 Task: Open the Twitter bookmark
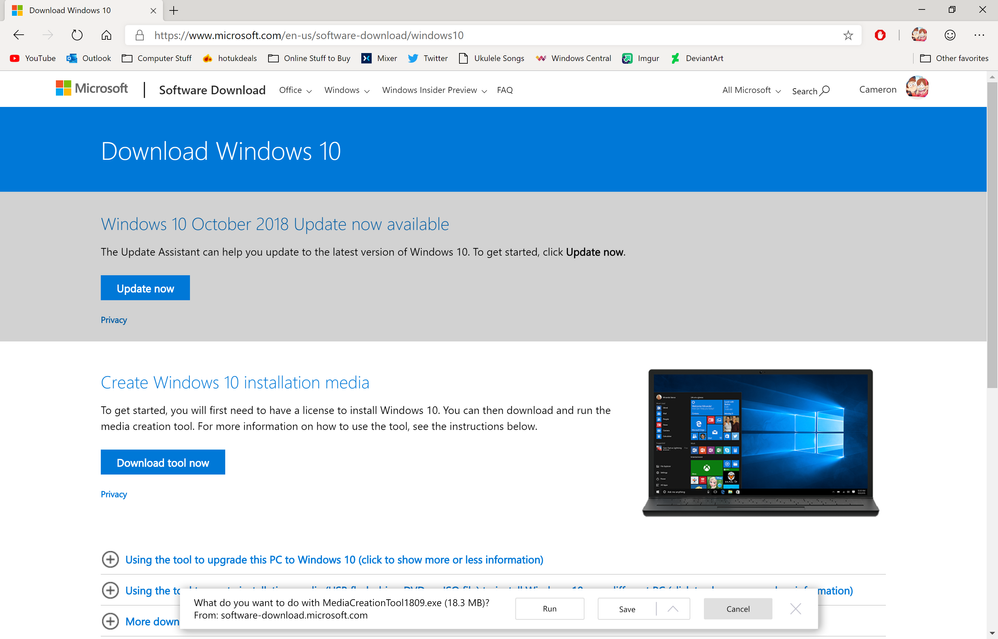click(428, 58)
